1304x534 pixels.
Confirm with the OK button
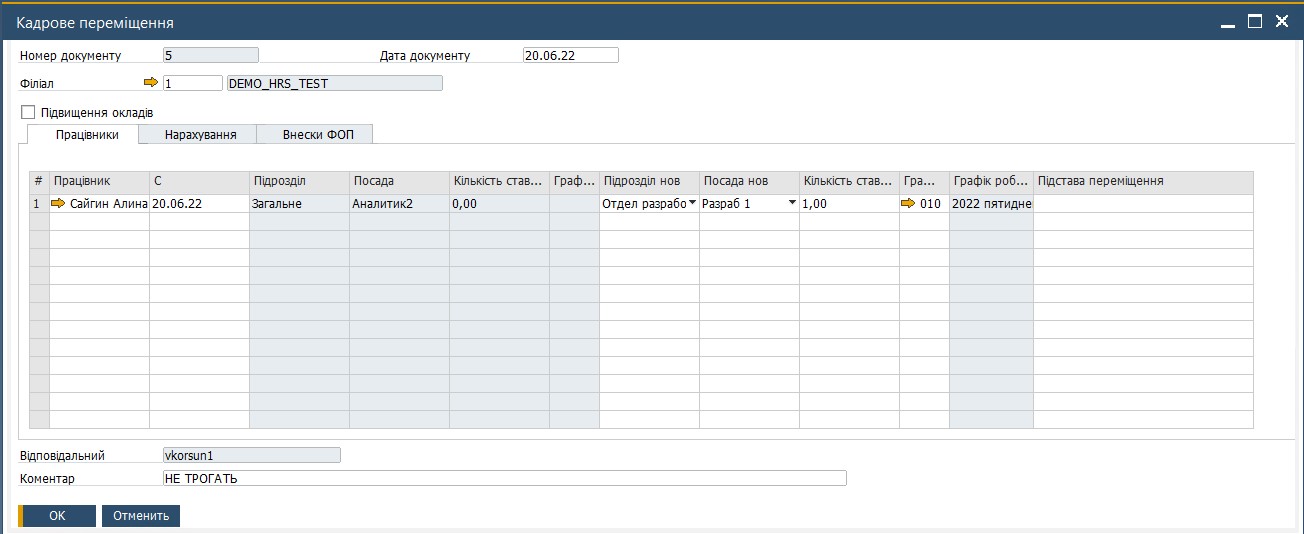coord(57,516)
